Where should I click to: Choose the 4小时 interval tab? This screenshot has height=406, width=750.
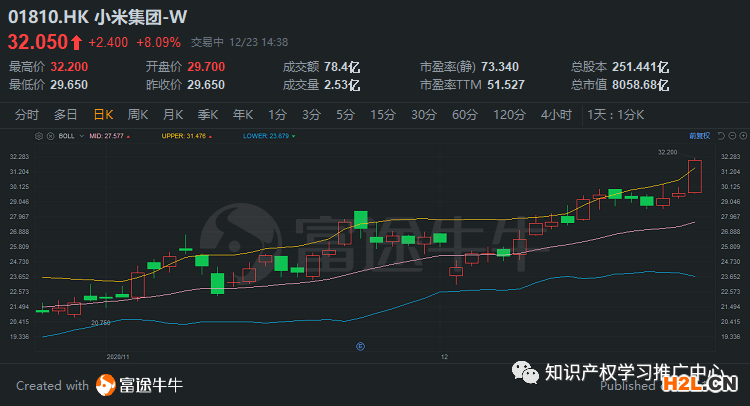pyautogui.click(x=556, y=115)
